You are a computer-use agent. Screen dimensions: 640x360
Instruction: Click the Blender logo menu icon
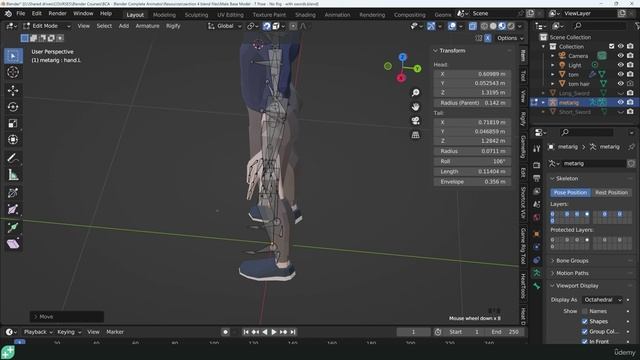coord(8,13)
